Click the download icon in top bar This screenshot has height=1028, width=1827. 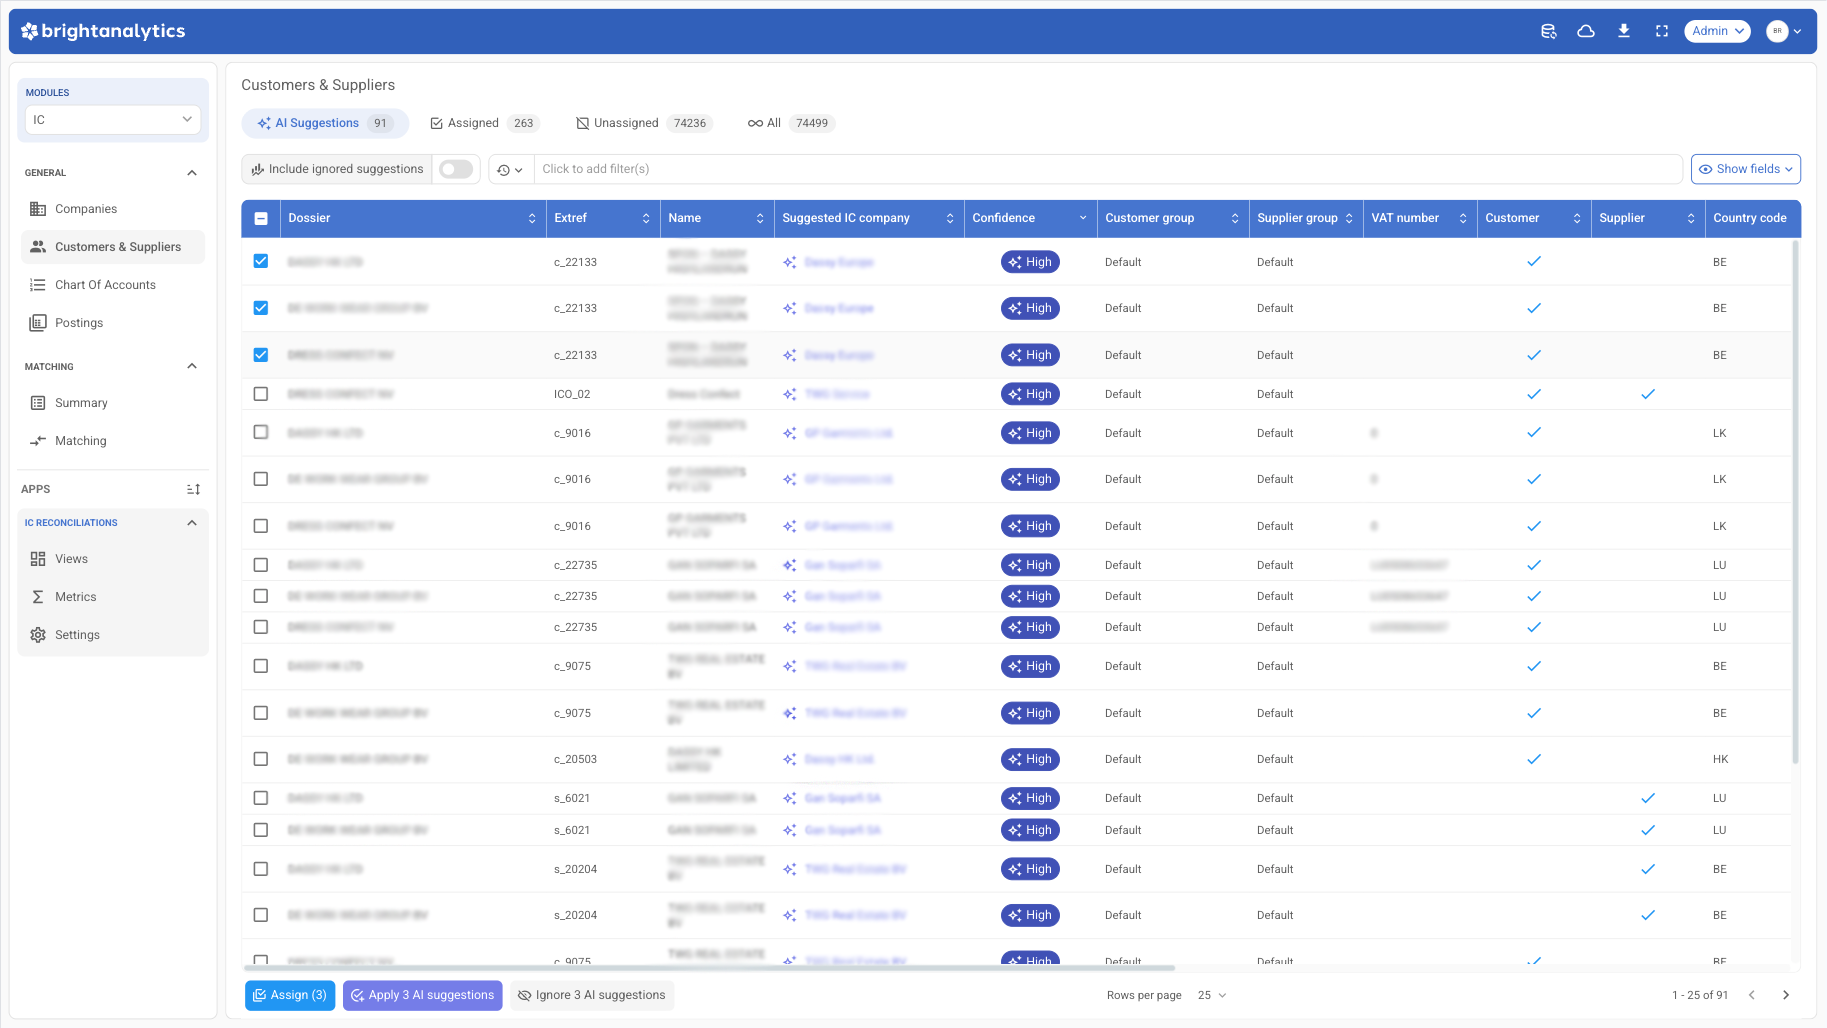pyautogui.click(x=1624, y=31)
